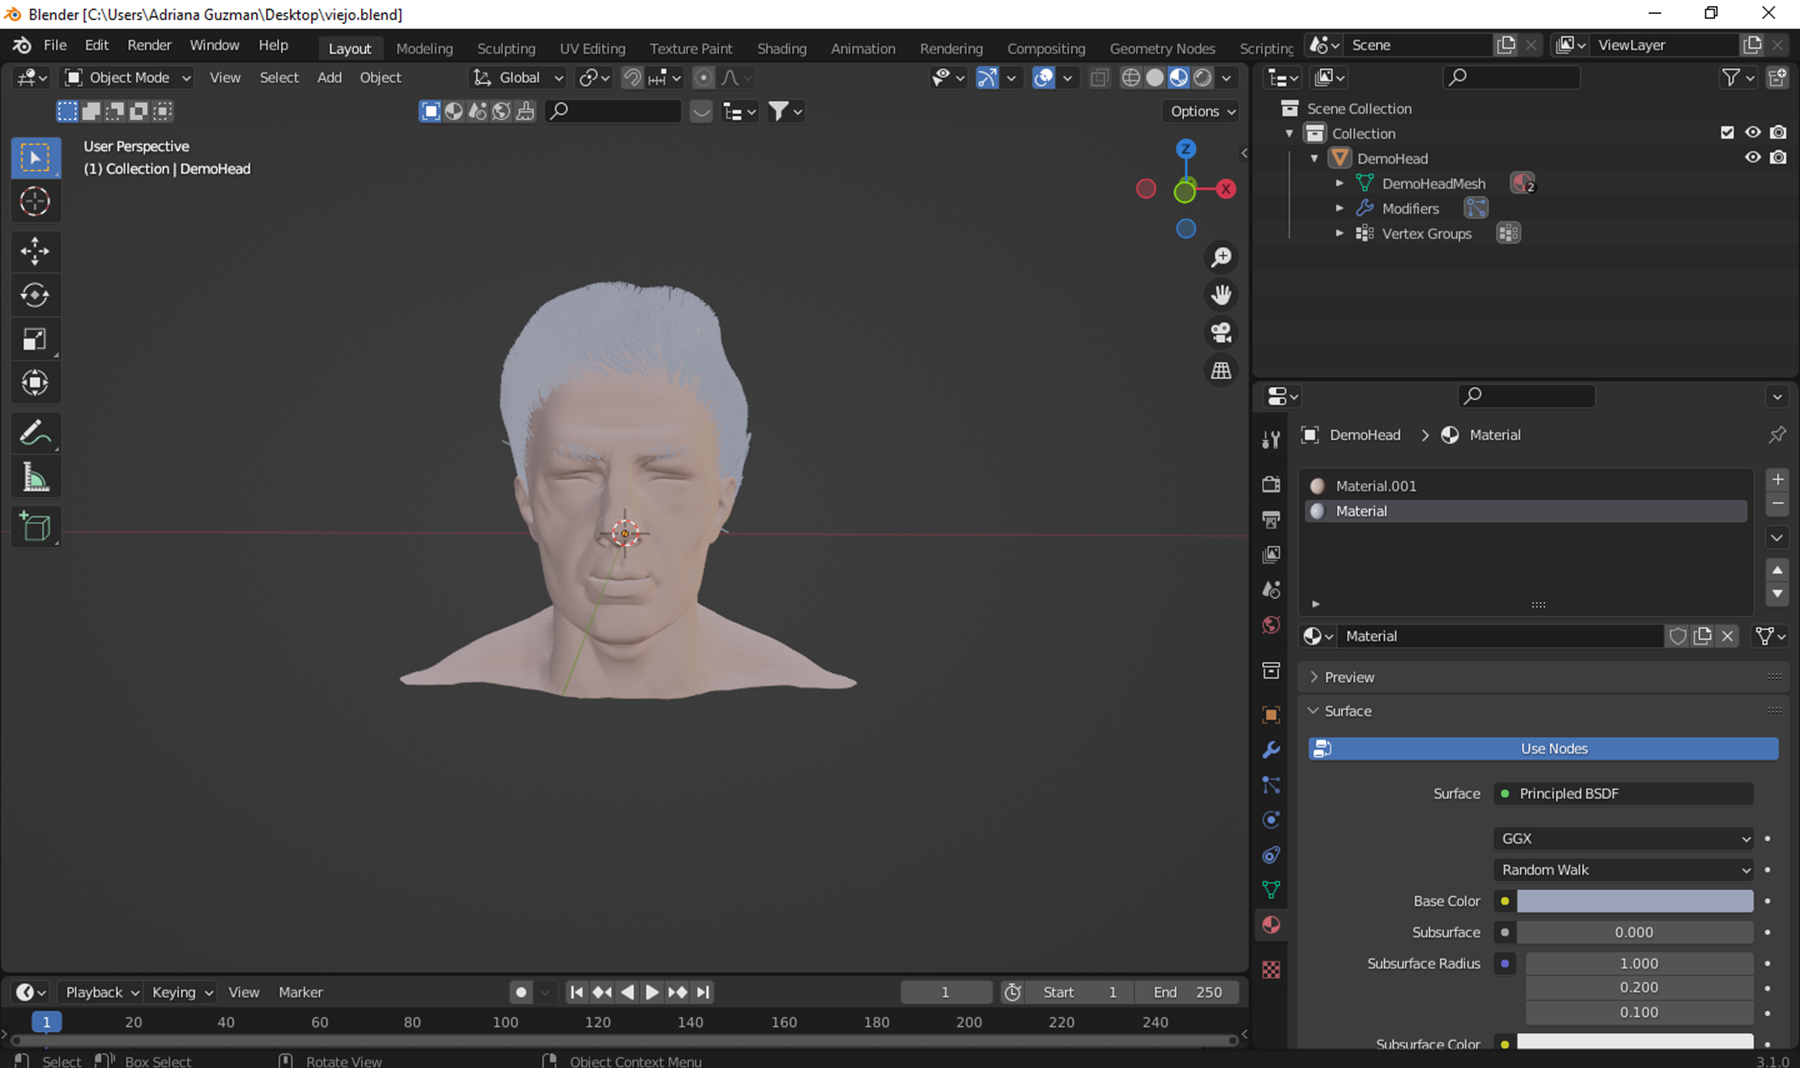Choose the Measure tool

point(35,477)
